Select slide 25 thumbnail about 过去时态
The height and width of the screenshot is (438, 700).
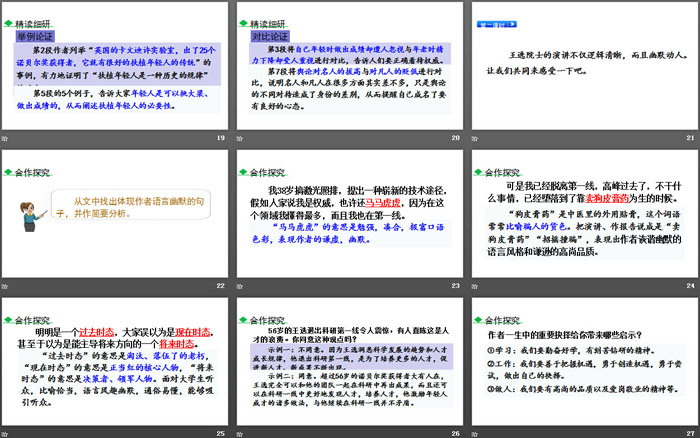pyautogui.click(x=115, y=362)
